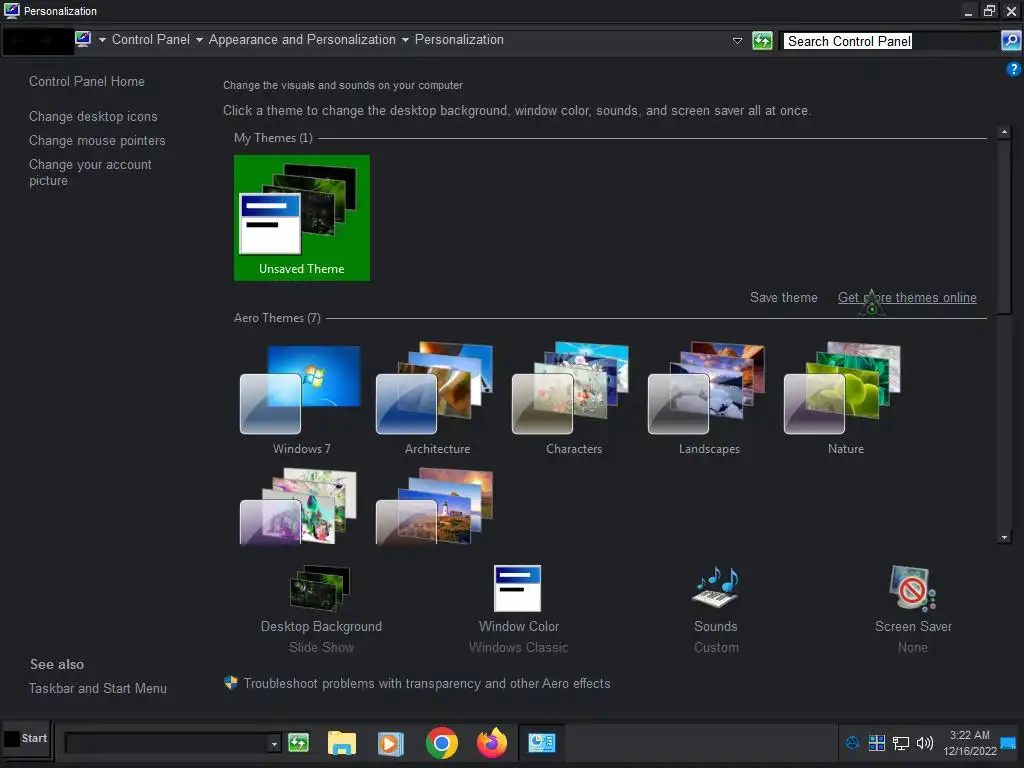The image size is (1024, 768).
Task: Click the Start button
Action: 27,739
